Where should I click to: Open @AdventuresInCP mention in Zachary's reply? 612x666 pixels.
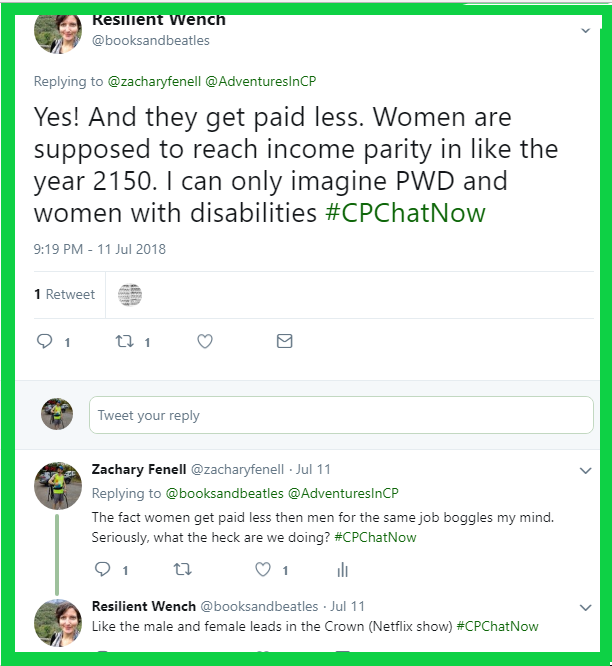pos(343,493)
